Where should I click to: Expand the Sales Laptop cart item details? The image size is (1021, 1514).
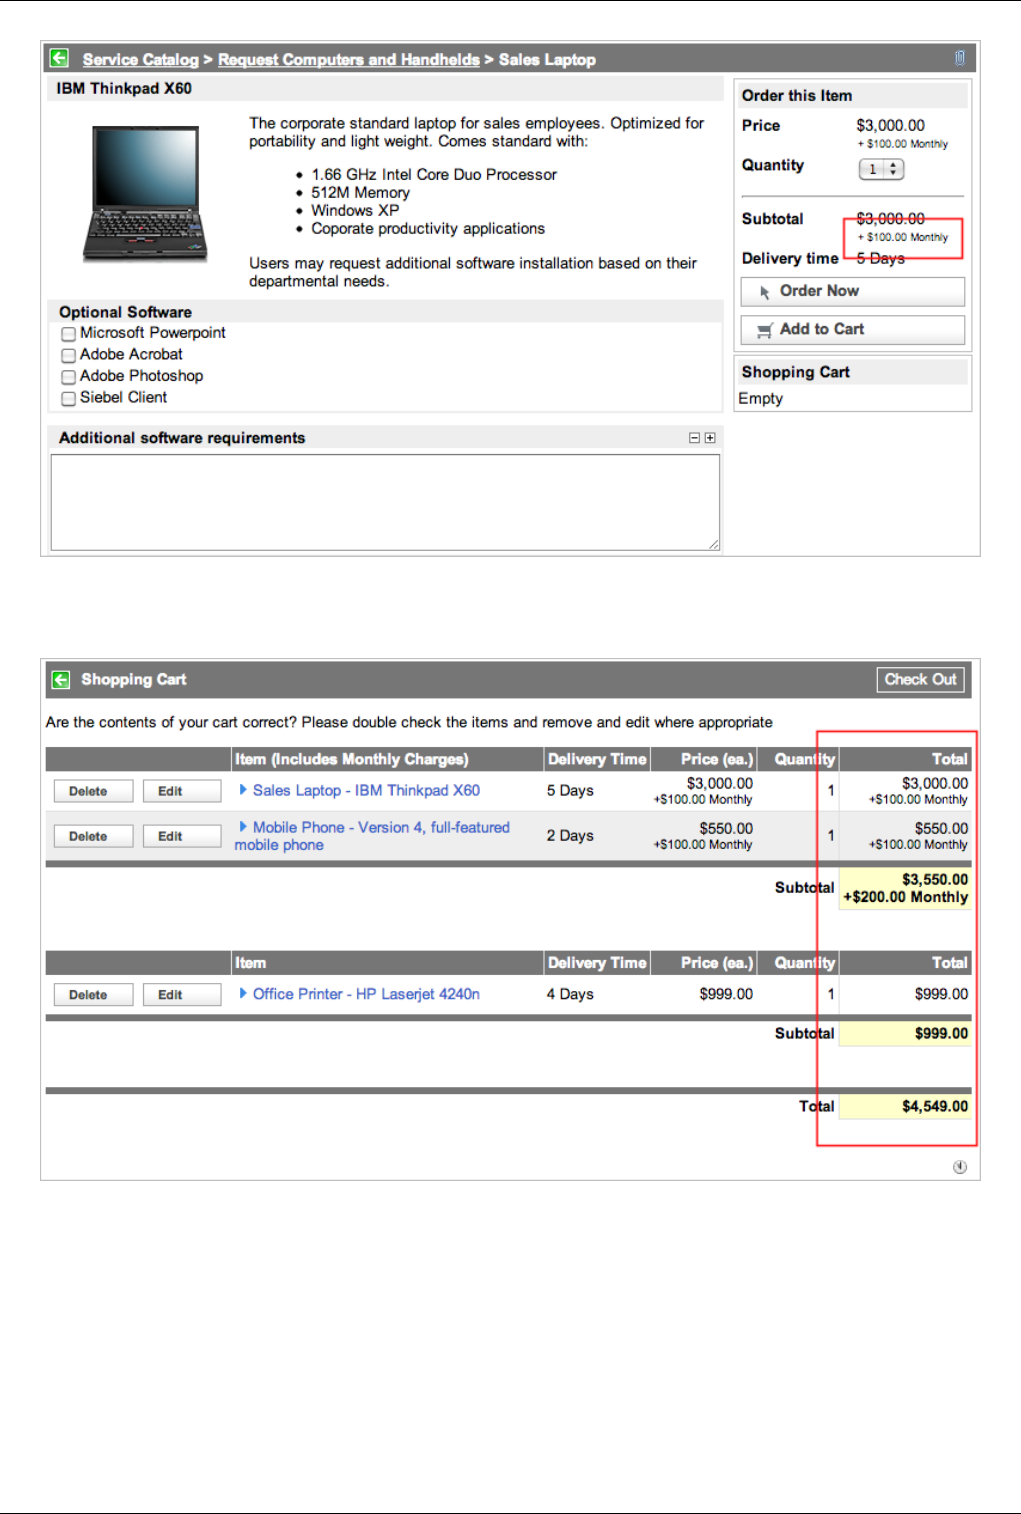coord(243,790)
